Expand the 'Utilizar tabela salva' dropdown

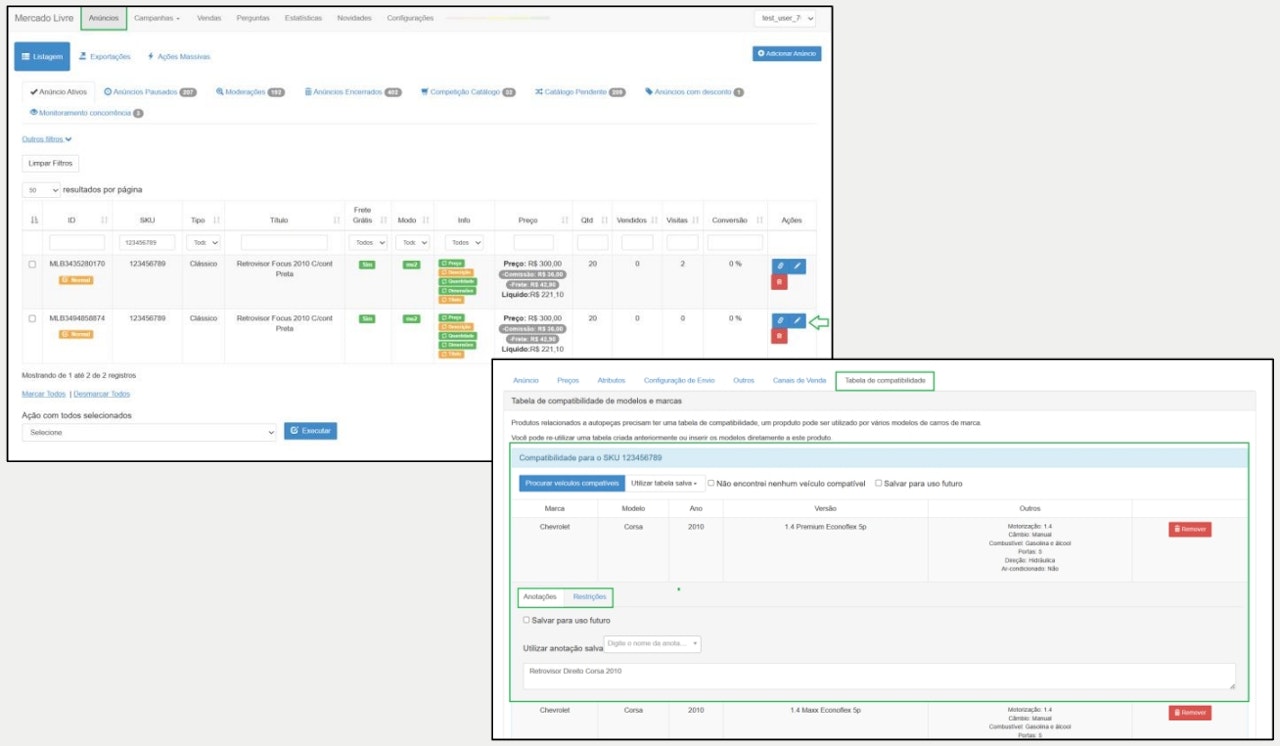[663, 483]
